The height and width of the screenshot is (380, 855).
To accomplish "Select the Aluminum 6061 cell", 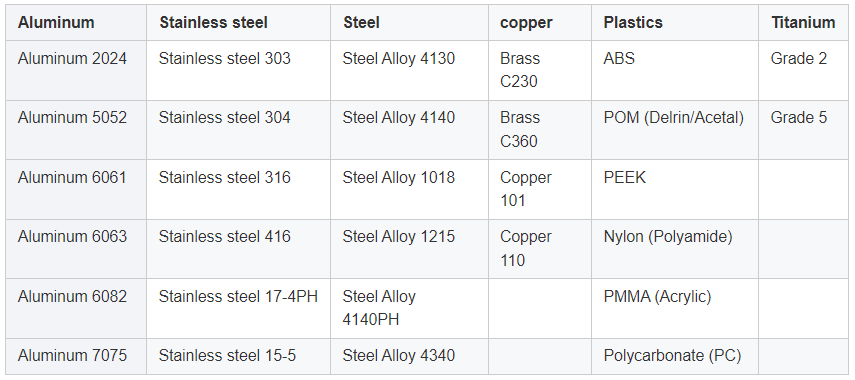I will coord(76,190).
